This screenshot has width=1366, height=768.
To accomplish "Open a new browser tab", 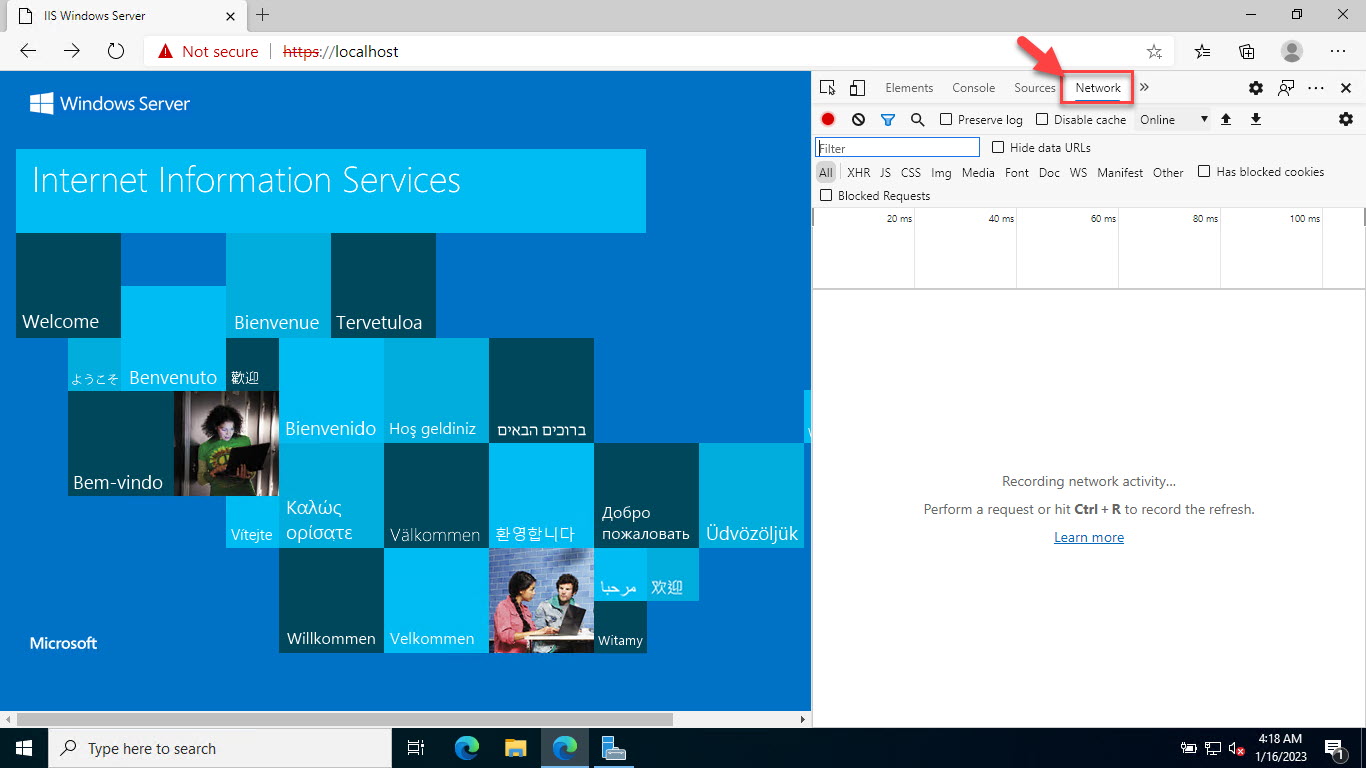I will tap(263, 15).
